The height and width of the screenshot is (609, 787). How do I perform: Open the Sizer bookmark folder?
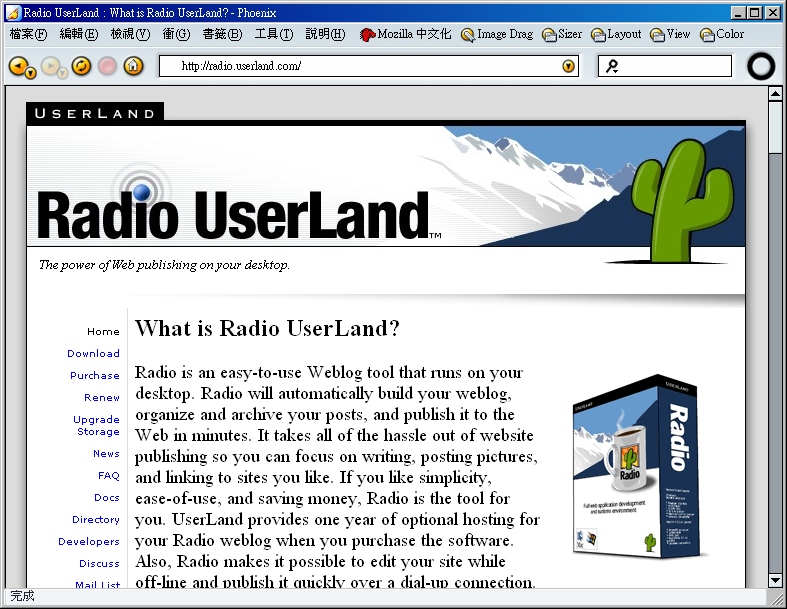pyautogui.click(x=562, y=34)
